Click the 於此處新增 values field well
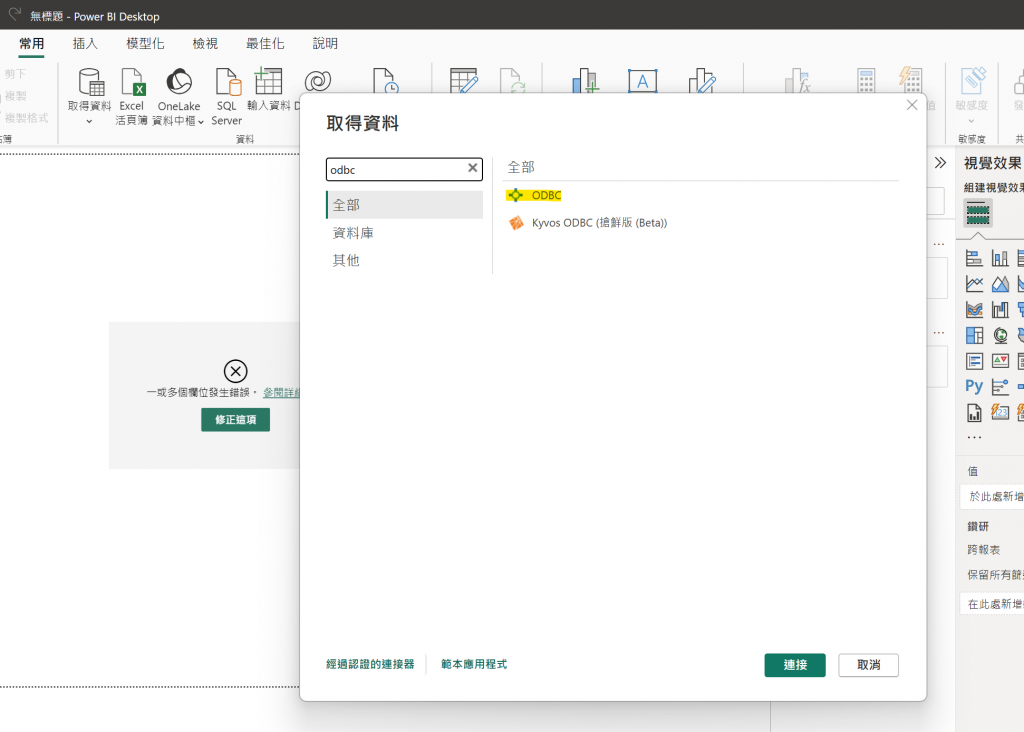1024x732 pixels. [x=993, y=497]
